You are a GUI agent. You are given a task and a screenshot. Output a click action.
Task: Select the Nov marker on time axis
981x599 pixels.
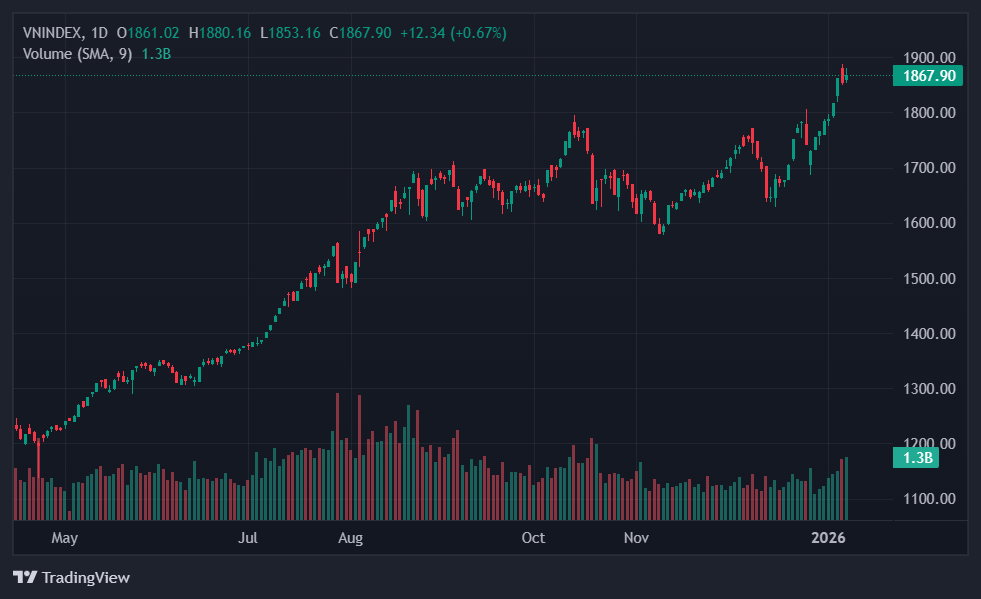(637, 538)
